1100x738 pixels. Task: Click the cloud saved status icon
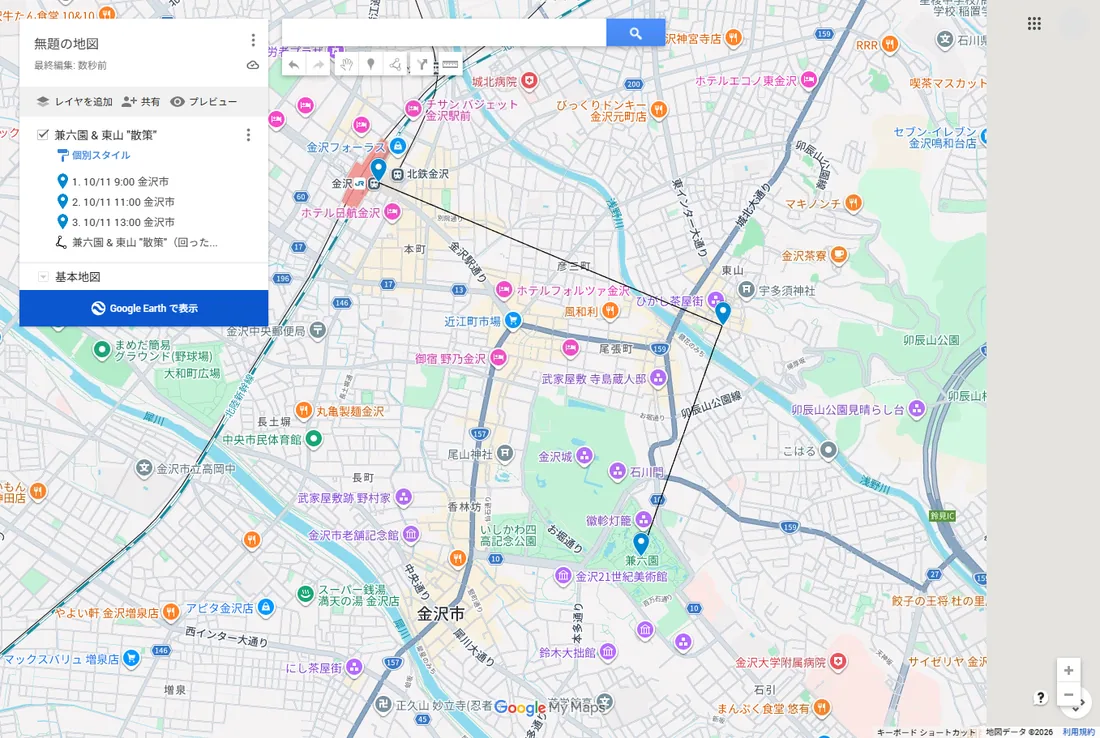pyautogui.click(x=253, y=65)
